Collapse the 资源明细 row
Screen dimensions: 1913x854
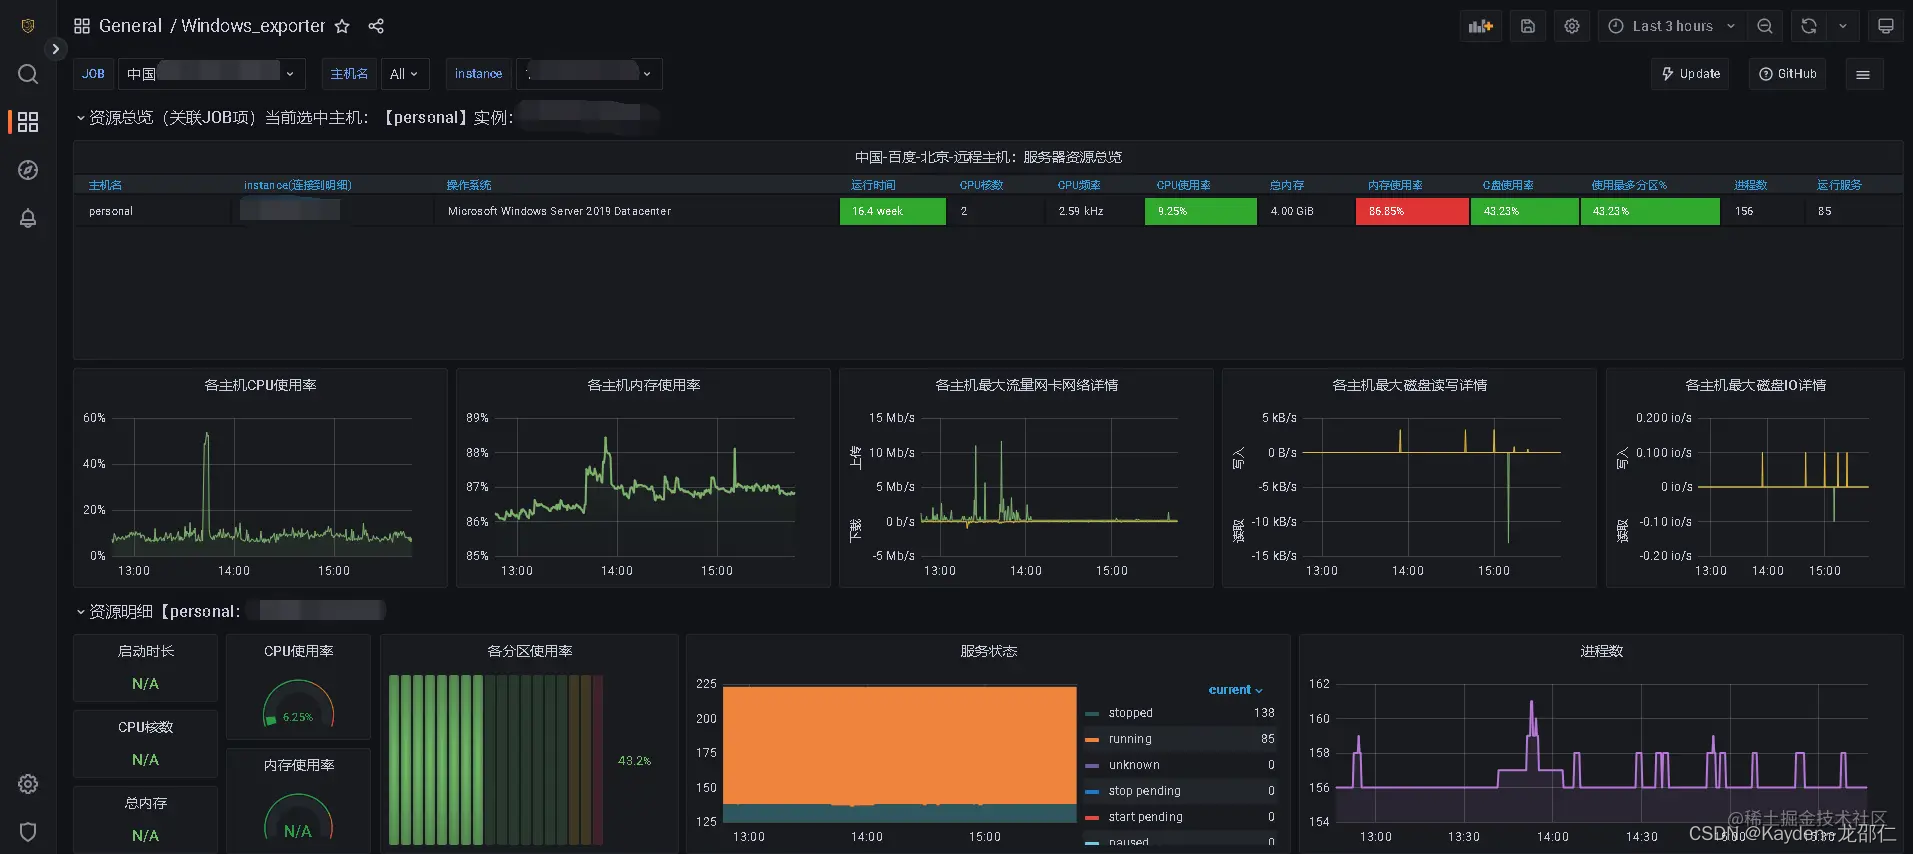pyautogui.click(x=80, y=612)
